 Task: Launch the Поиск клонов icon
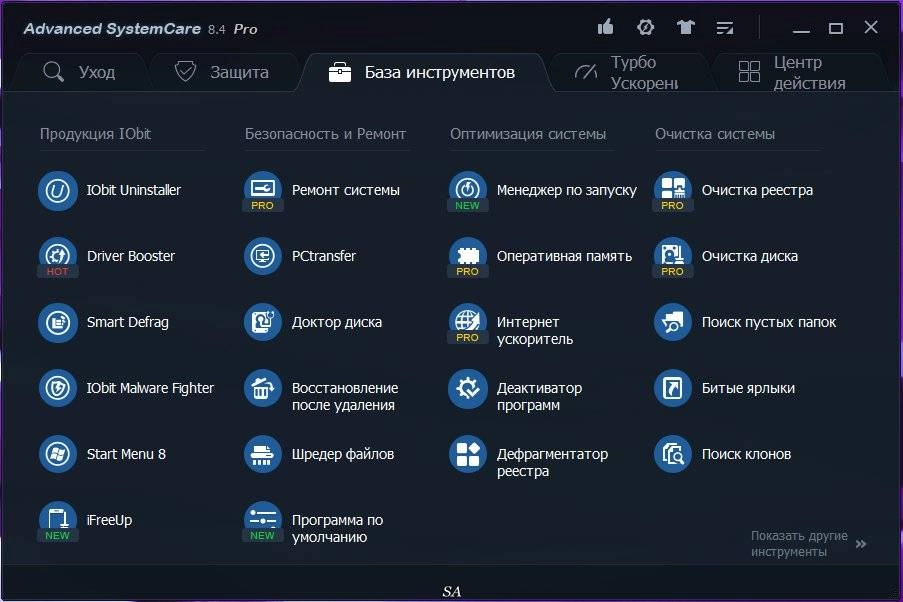coord(673,455)
